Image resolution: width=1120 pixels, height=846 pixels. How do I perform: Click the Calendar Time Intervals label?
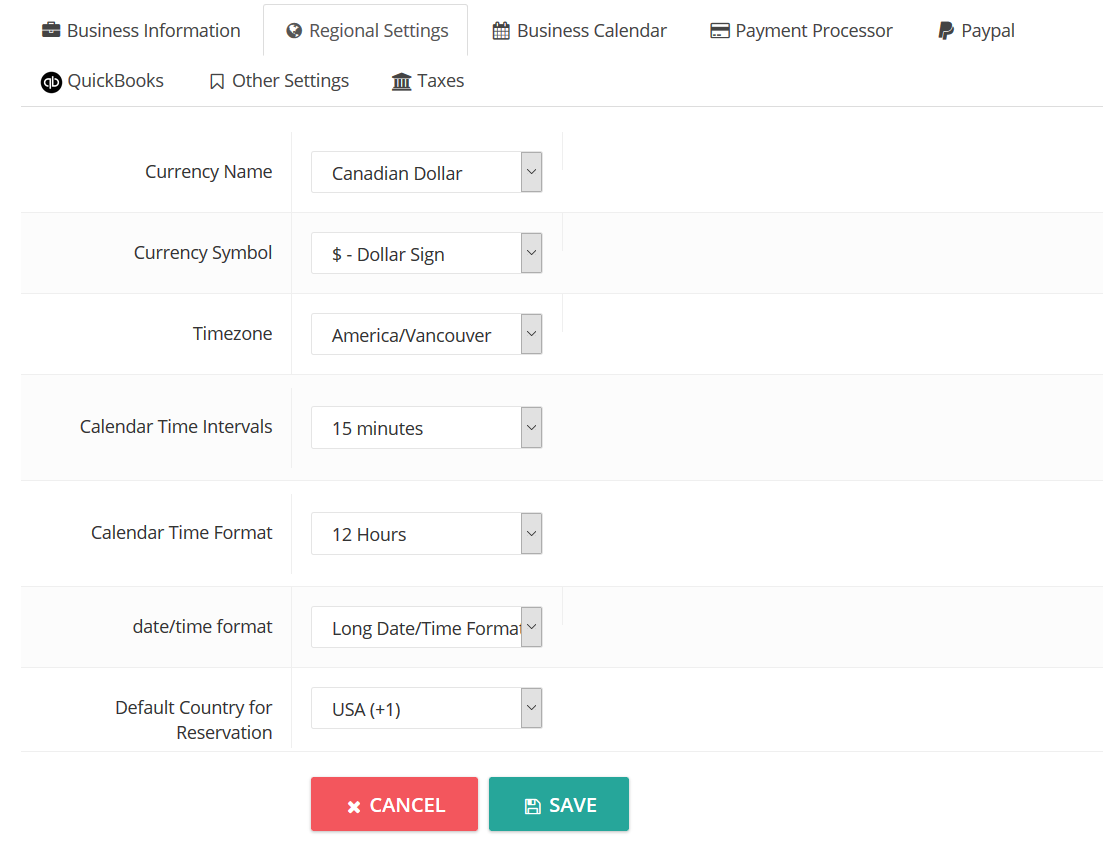point(176,427)
